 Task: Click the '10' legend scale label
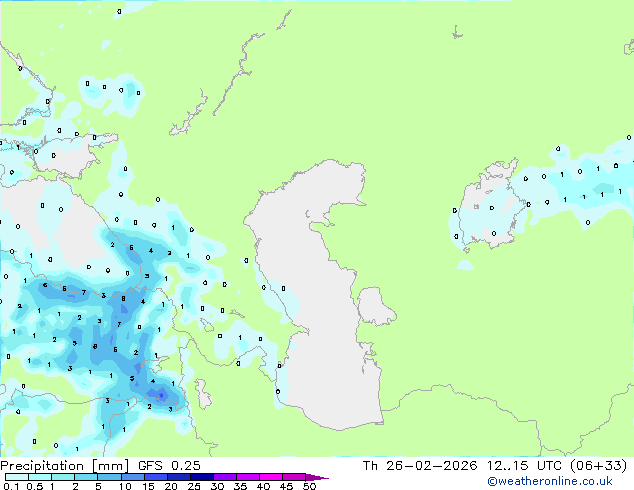pyautogui.click(x=125, y=486)
